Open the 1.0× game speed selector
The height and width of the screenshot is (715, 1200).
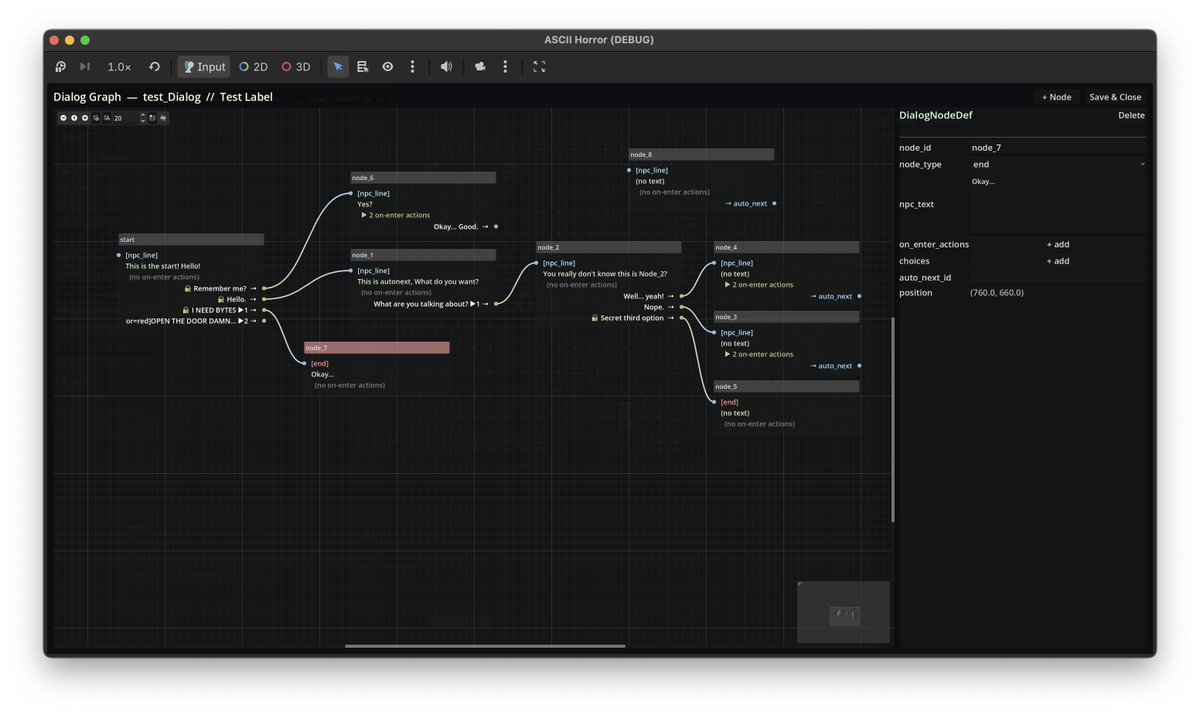[119, 67]
